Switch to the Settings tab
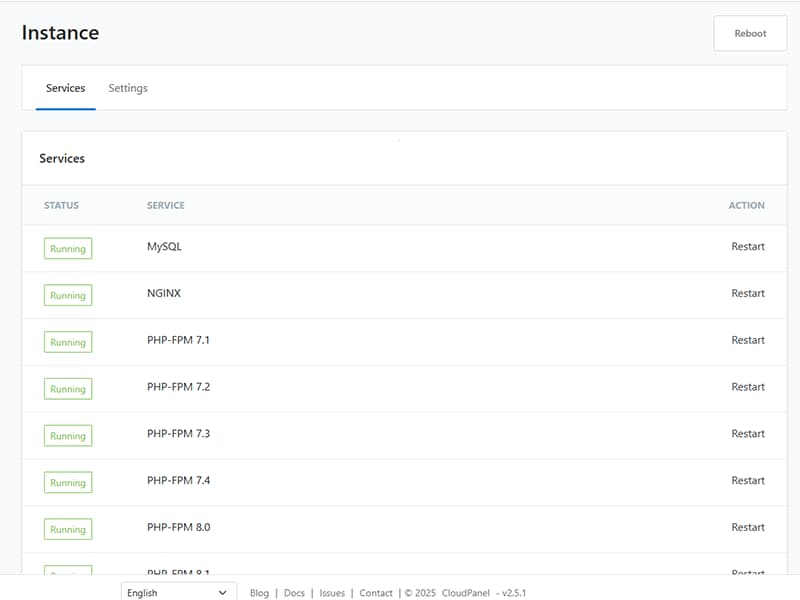Image resolution: width=800 pixels, height=600 pixels. pyautogui.click(x=128, y=88)
